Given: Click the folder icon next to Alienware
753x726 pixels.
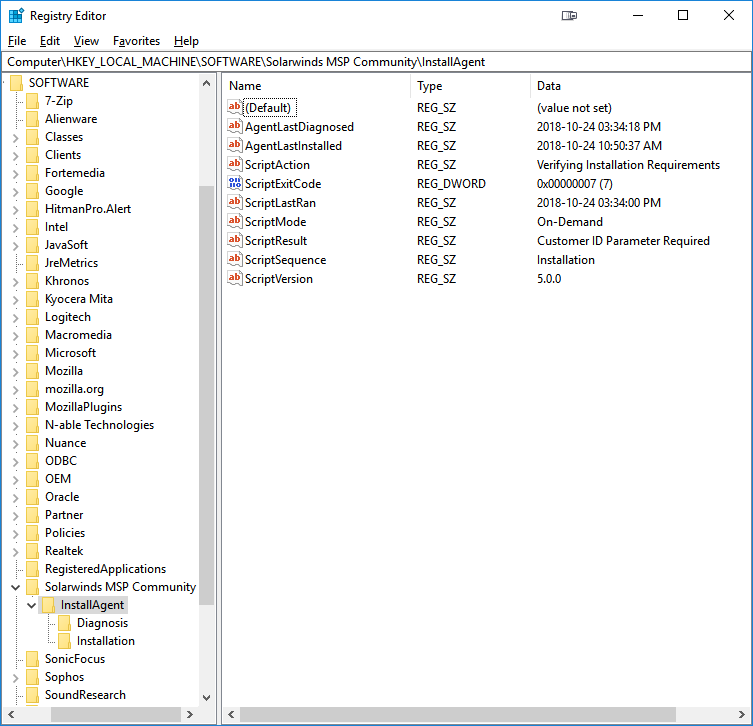Looking at the screenshot, I should coord(32,119).
